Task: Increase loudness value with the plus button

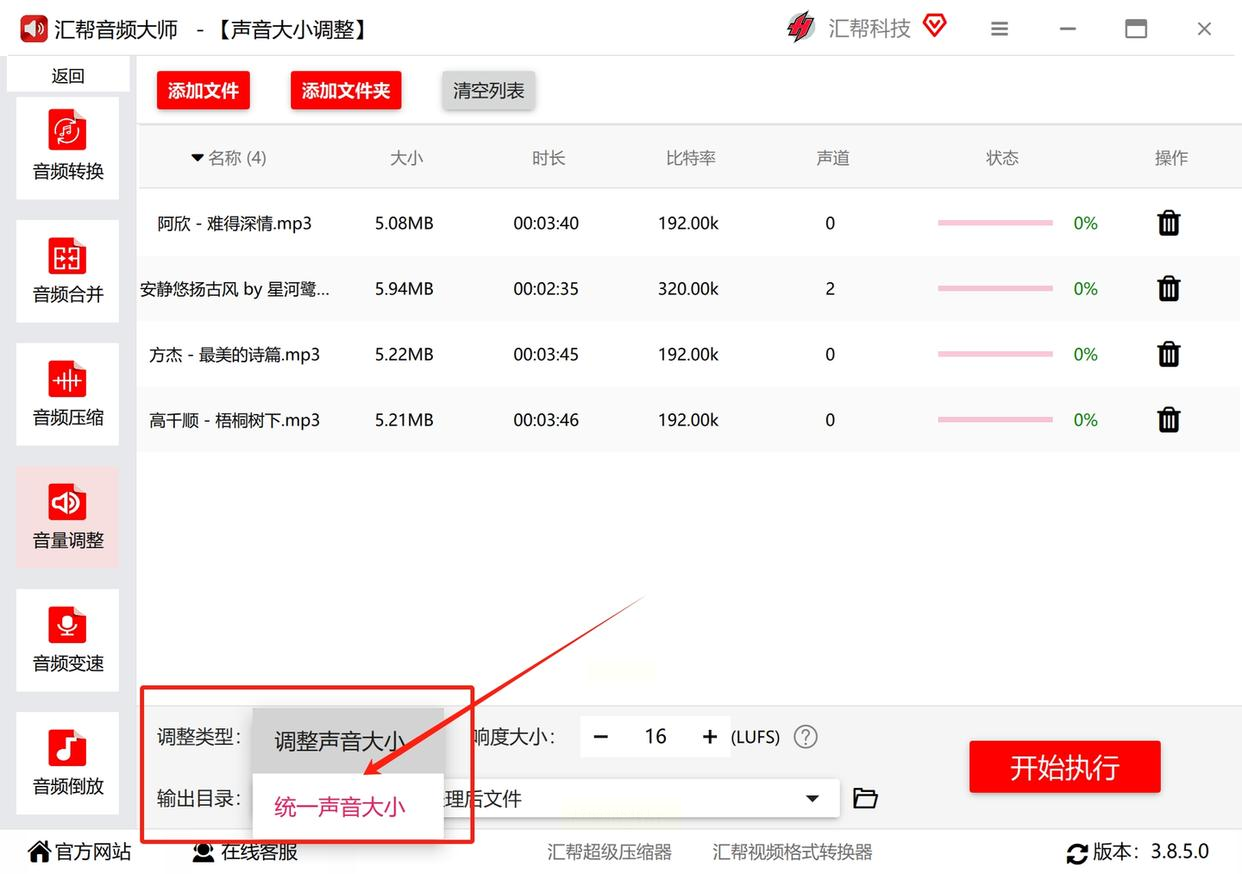Action: coord(710,737)
